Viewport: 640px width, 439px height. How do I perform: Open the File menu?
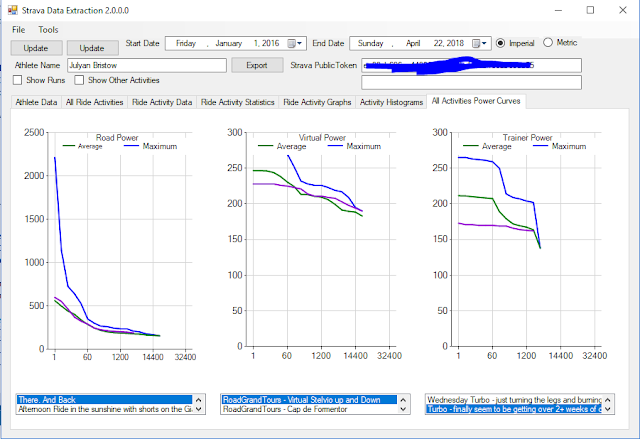pyautogui.click(x=18, y=30)
